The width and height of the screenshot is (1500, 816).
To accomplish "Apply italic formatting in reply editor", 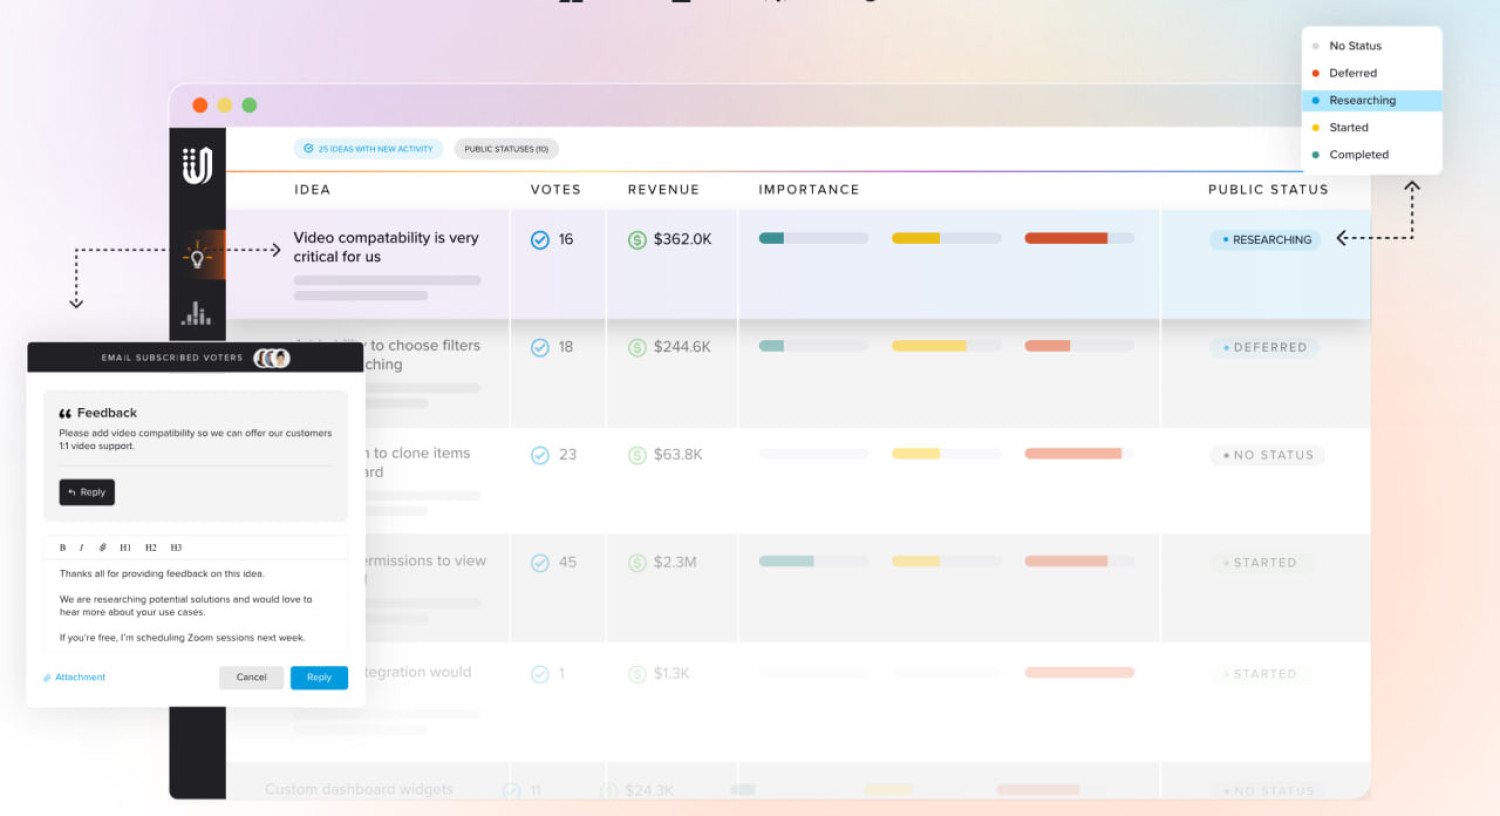I will click(81, 548).
